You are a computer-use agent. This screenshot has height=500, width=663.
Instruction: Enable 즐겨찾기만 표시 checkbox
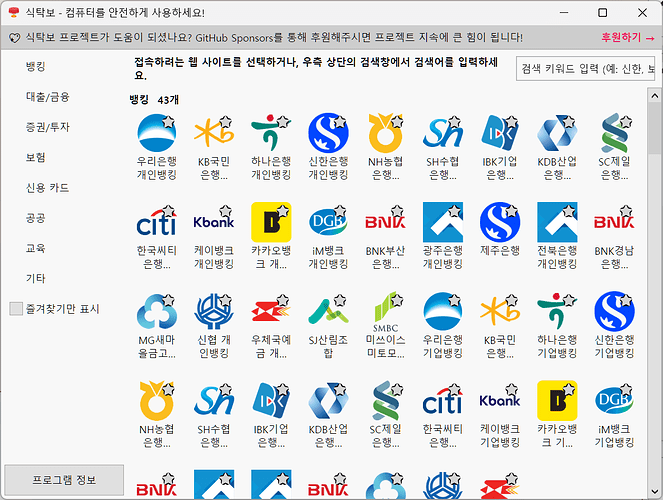click(x=16, y=309)
